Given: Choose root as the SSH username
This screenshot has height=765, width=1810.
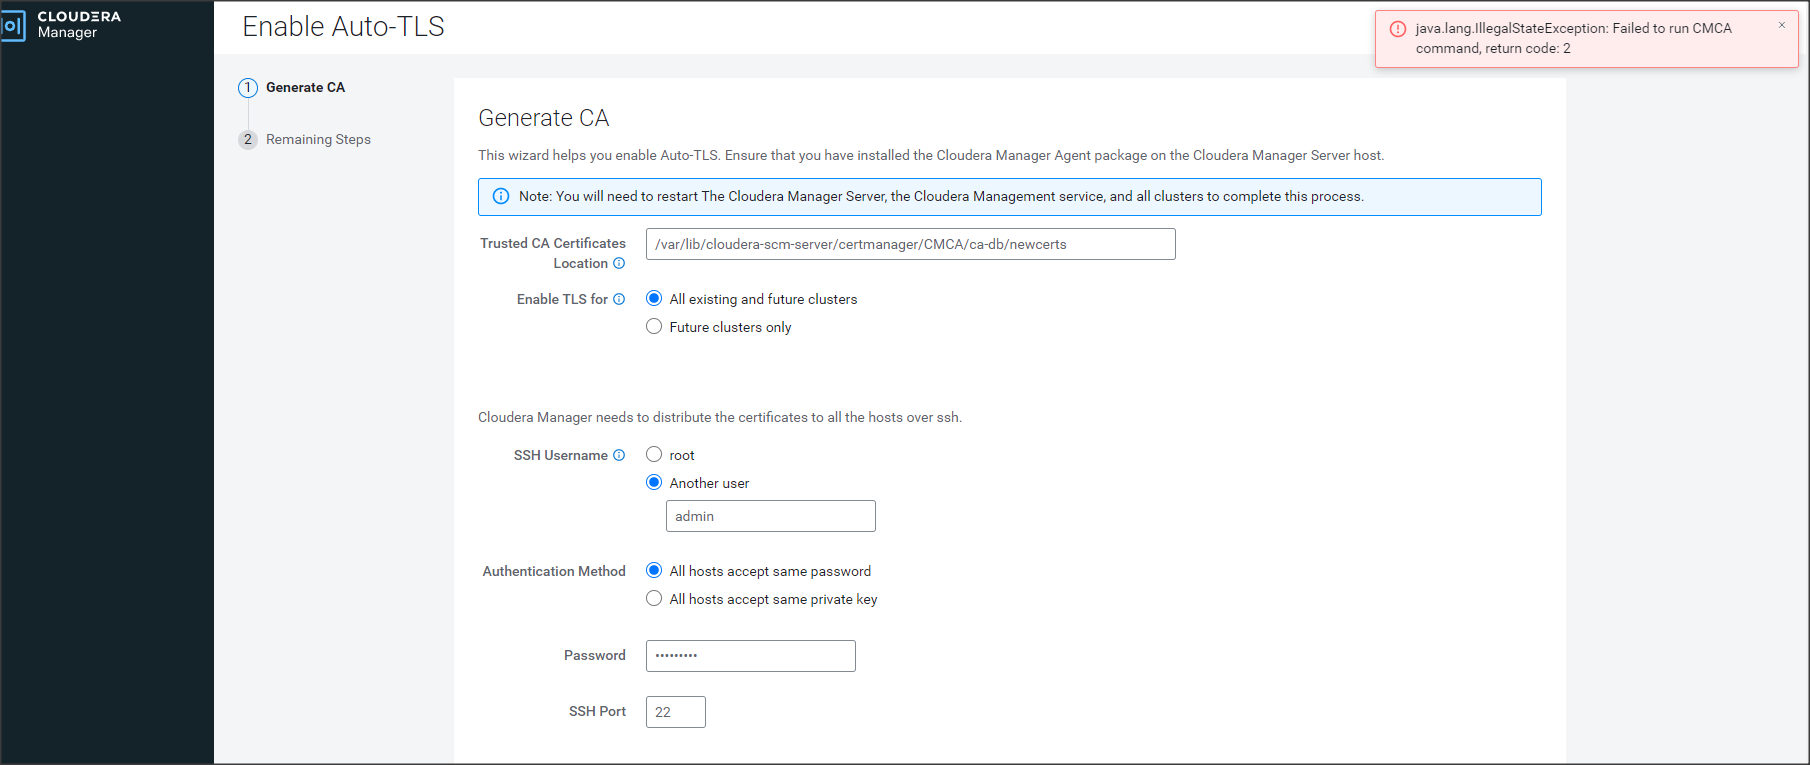Looking at the screenshot, I should point(654,454).
